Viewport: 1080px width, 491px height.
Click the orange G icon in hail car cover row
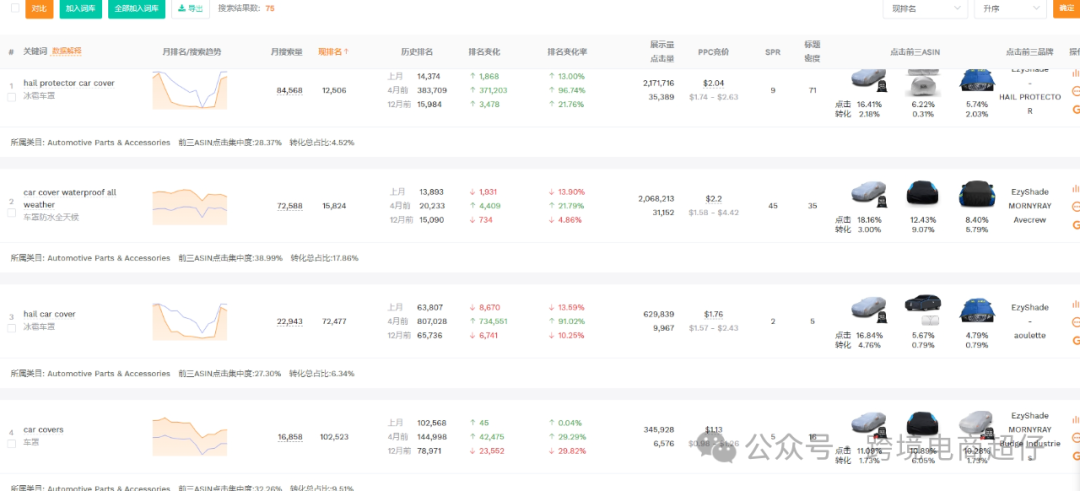click(1076, 340)
